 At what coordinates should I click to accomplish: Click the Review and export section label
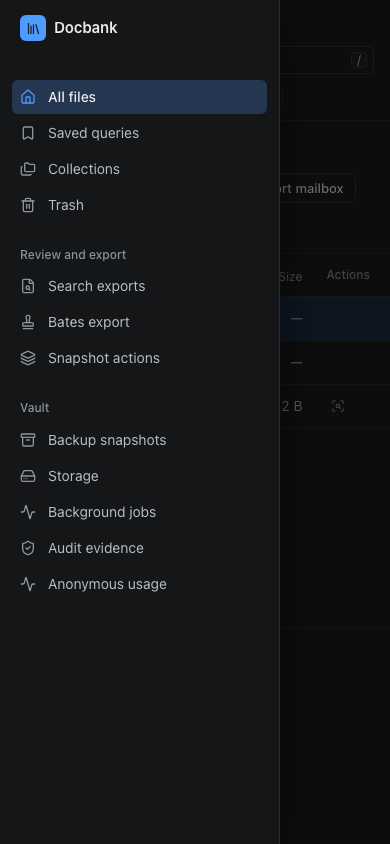click(73, 255)
